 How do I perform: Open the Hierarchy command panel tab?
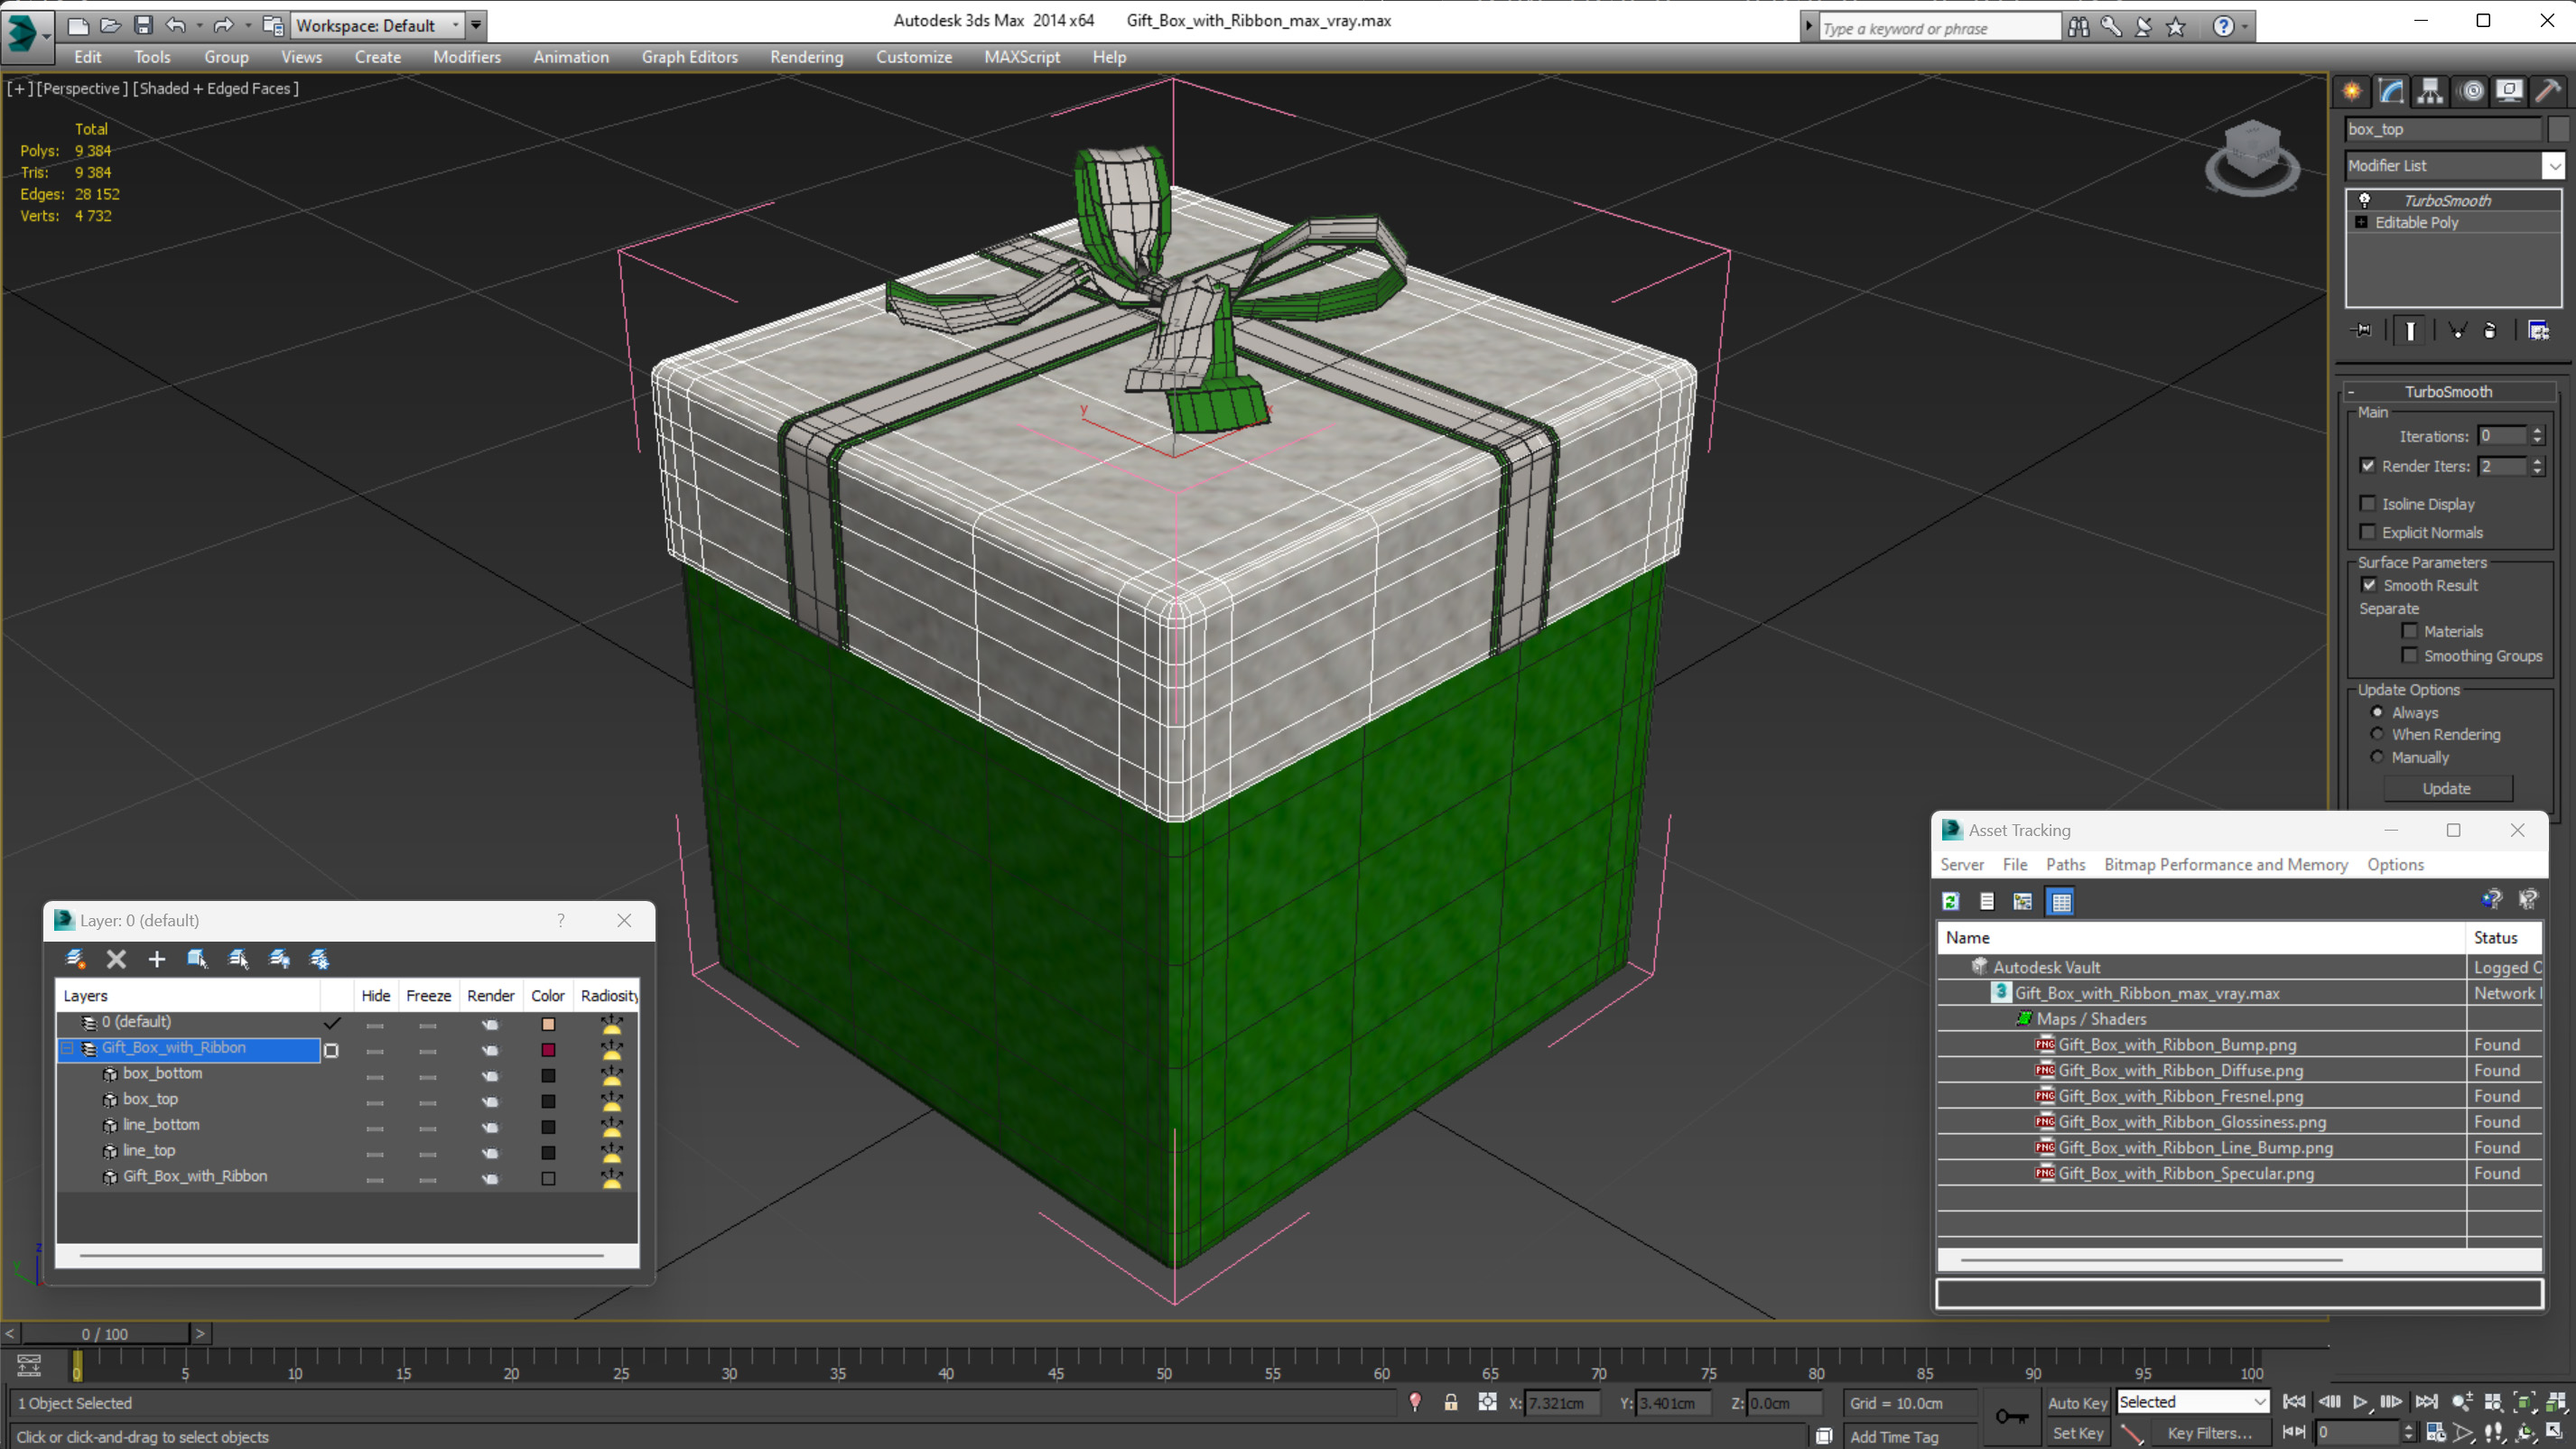point(2429,92)
